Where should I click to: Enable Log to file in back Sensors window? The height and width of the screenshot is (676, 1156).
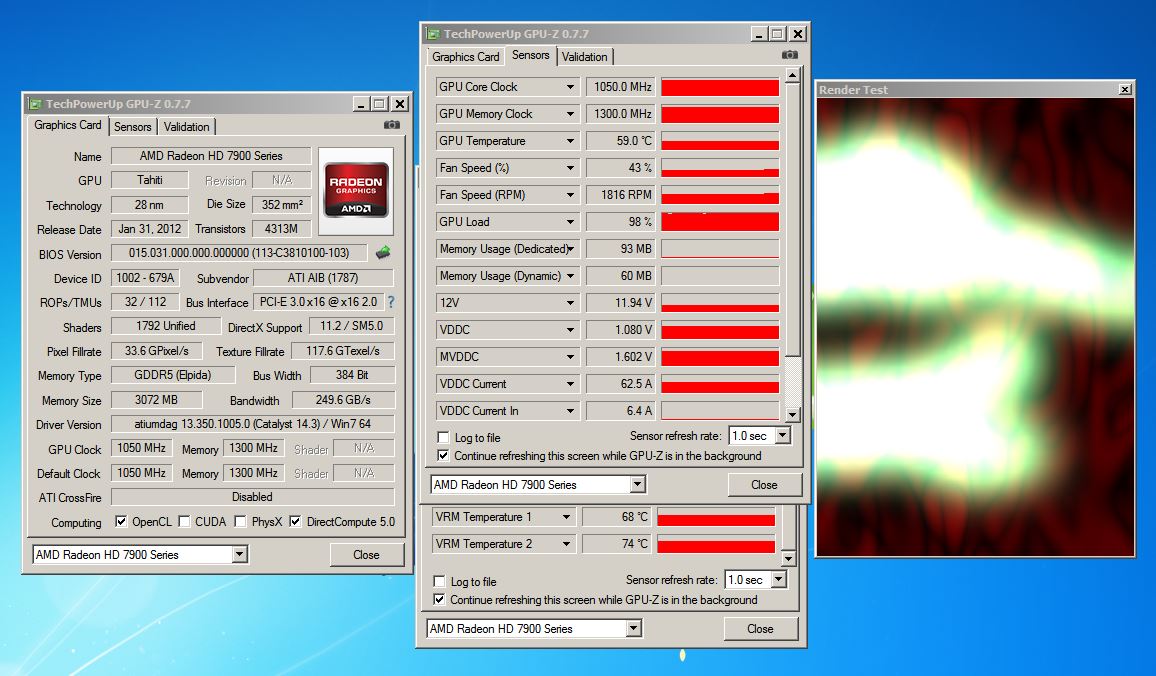(439, 581)
